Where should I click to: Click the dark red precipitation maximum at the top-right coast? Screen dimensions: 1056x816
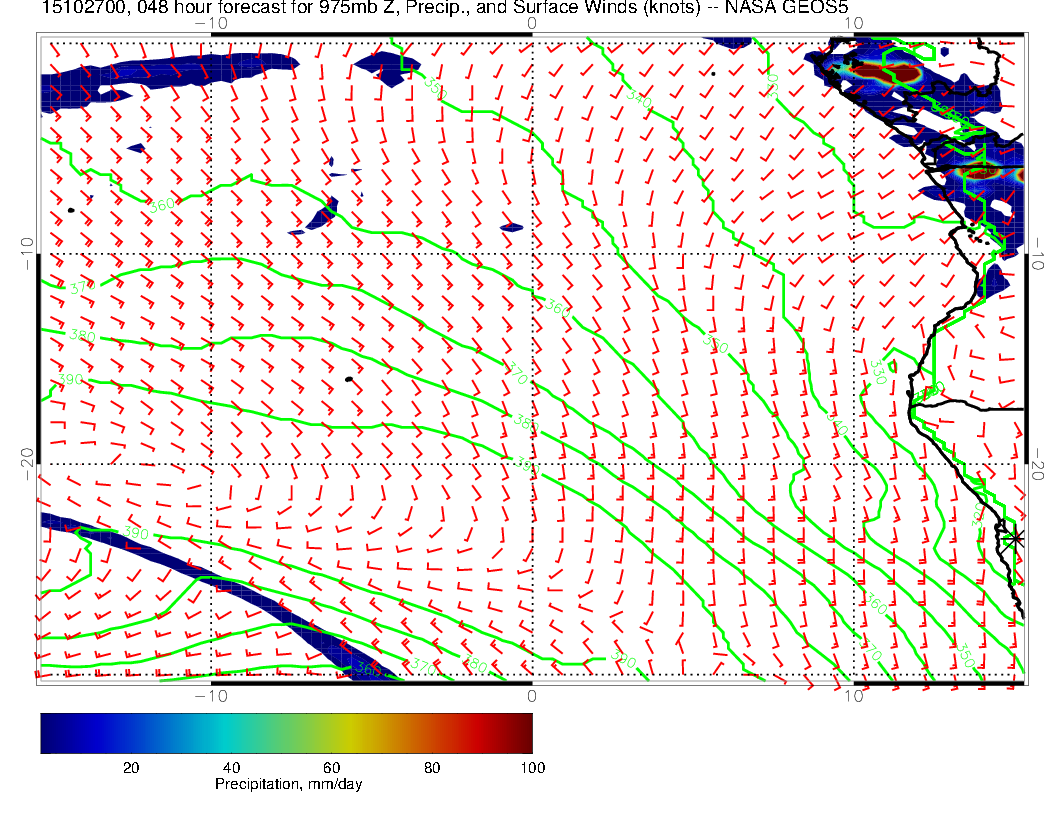888,72
